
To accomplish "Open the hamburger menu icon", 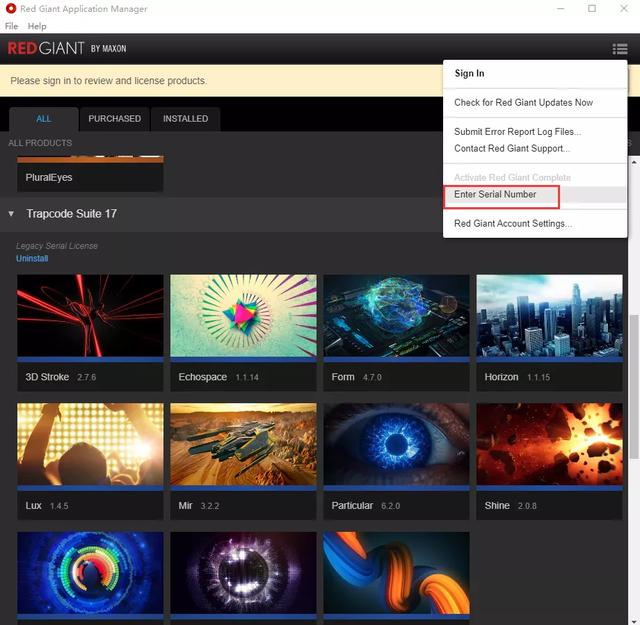I will point(620,49).
